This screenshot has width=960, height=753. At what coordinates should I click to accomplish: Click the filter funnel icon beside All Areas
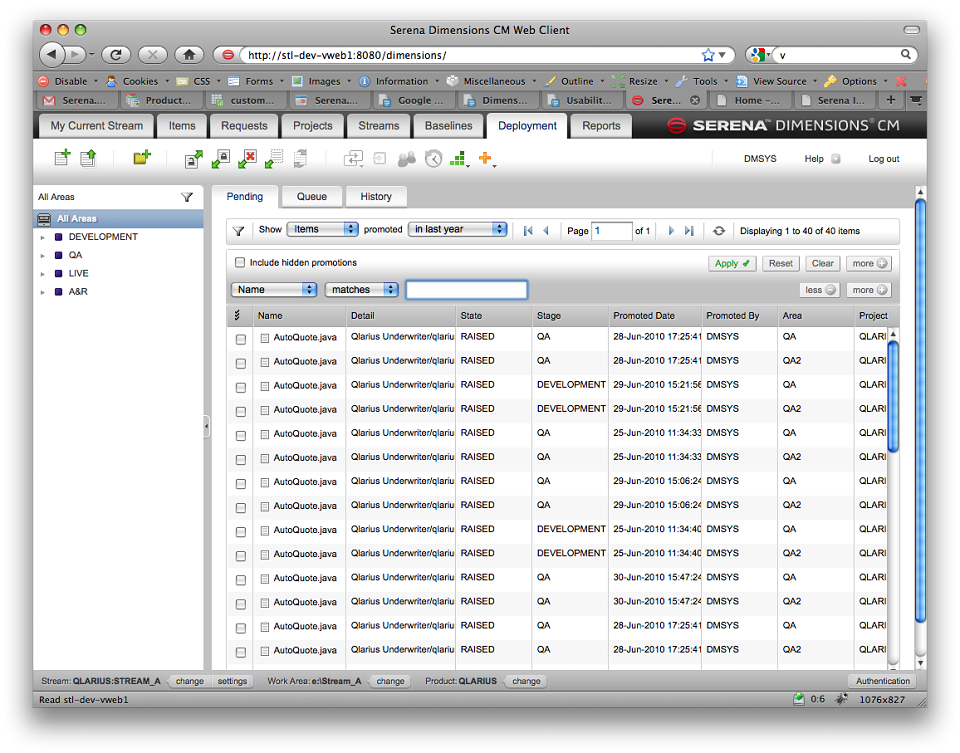pyautogui.click(x=187, y=197)
